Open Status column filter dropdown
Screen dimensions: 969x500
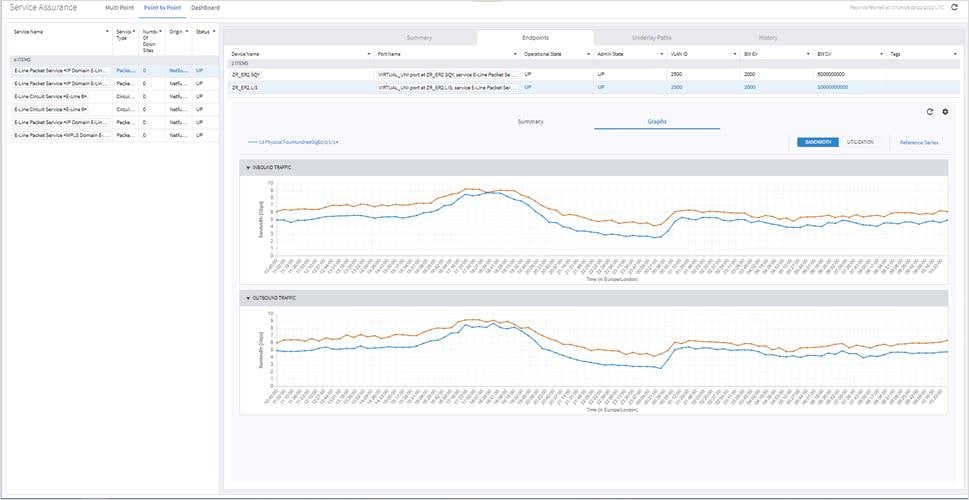[x=214, y=31]
